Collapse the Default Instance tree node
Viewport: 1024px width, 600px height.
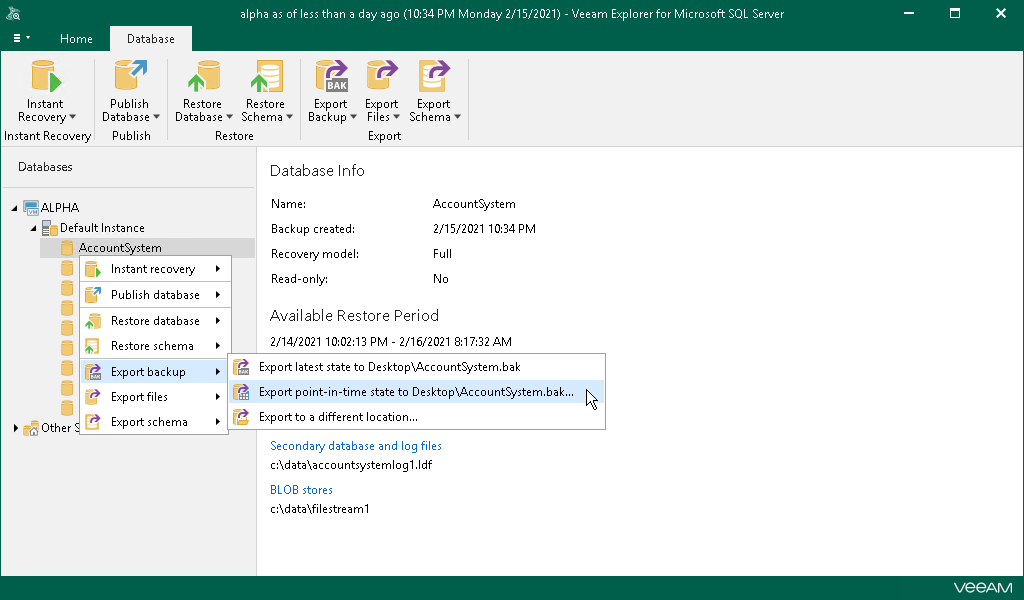pyautogui.click(x=33, y=229)
